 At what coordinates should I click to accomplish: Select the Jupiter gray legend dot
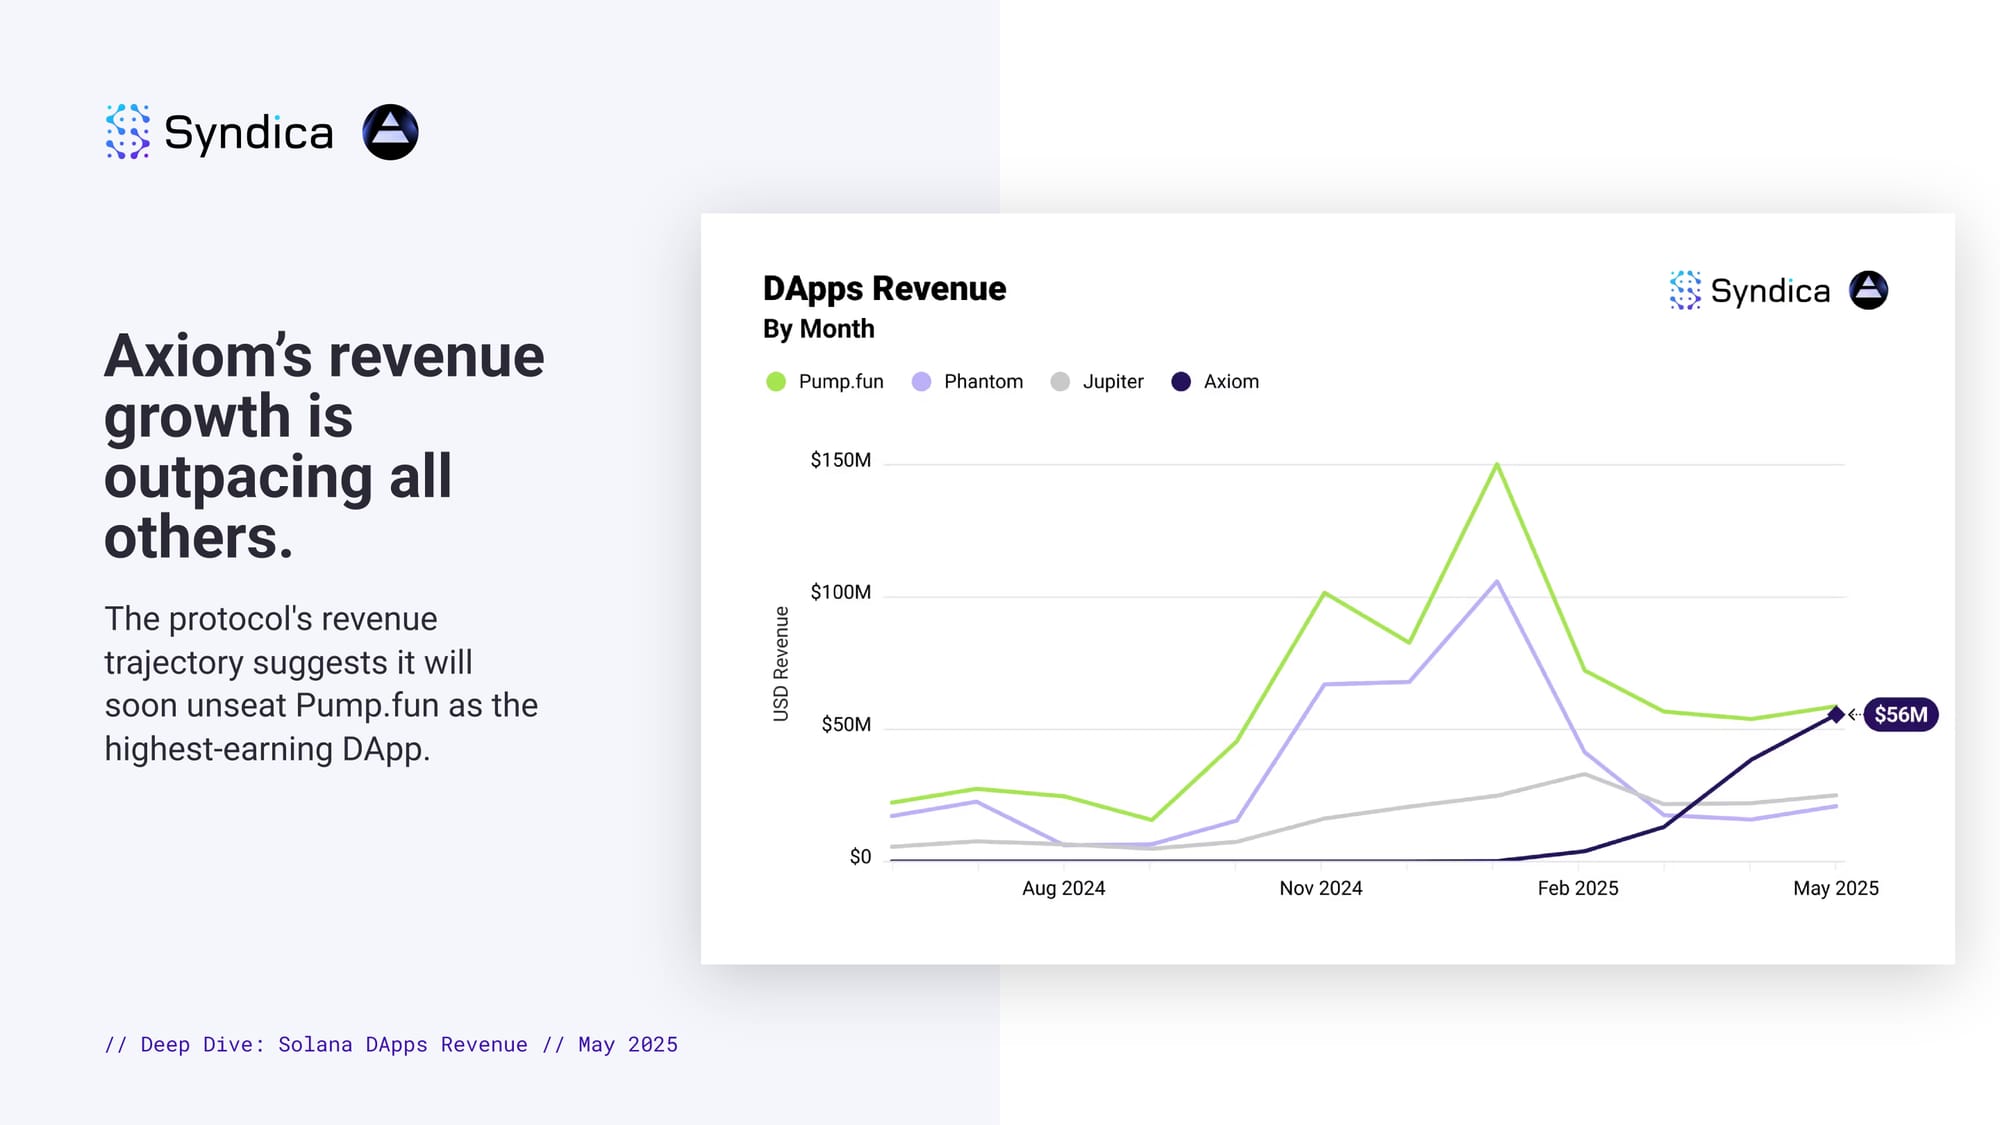pos(1060,382)
